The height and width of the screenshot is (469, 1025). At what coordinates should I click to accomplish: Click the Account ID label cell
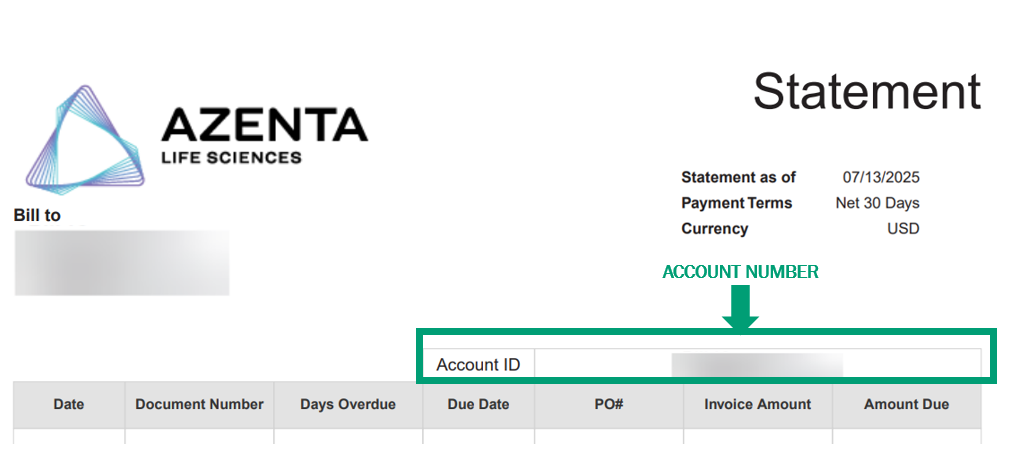[x=478, y=365]
